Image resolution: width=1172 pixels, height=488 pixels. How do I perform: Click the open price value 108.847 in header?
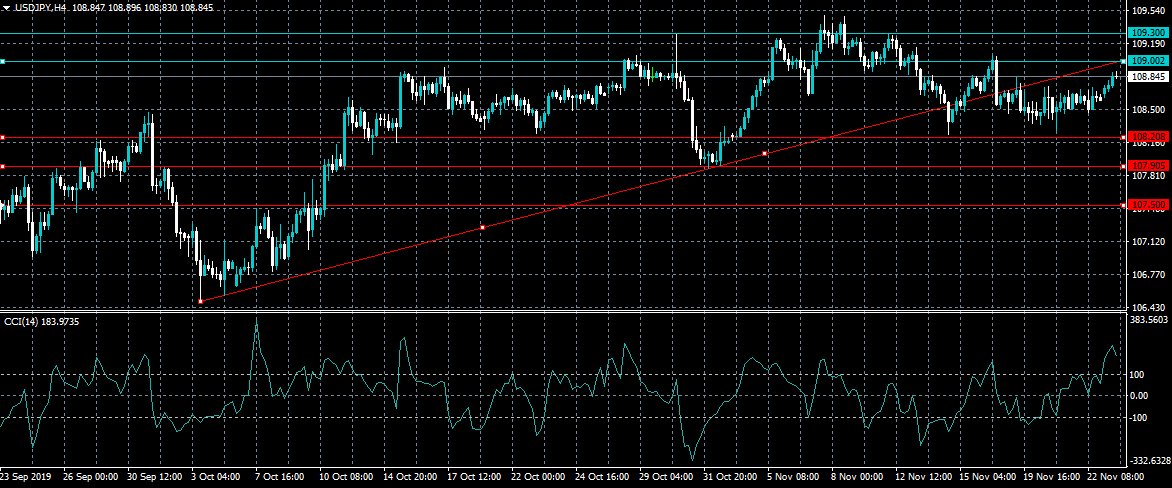tap(90, 5)
